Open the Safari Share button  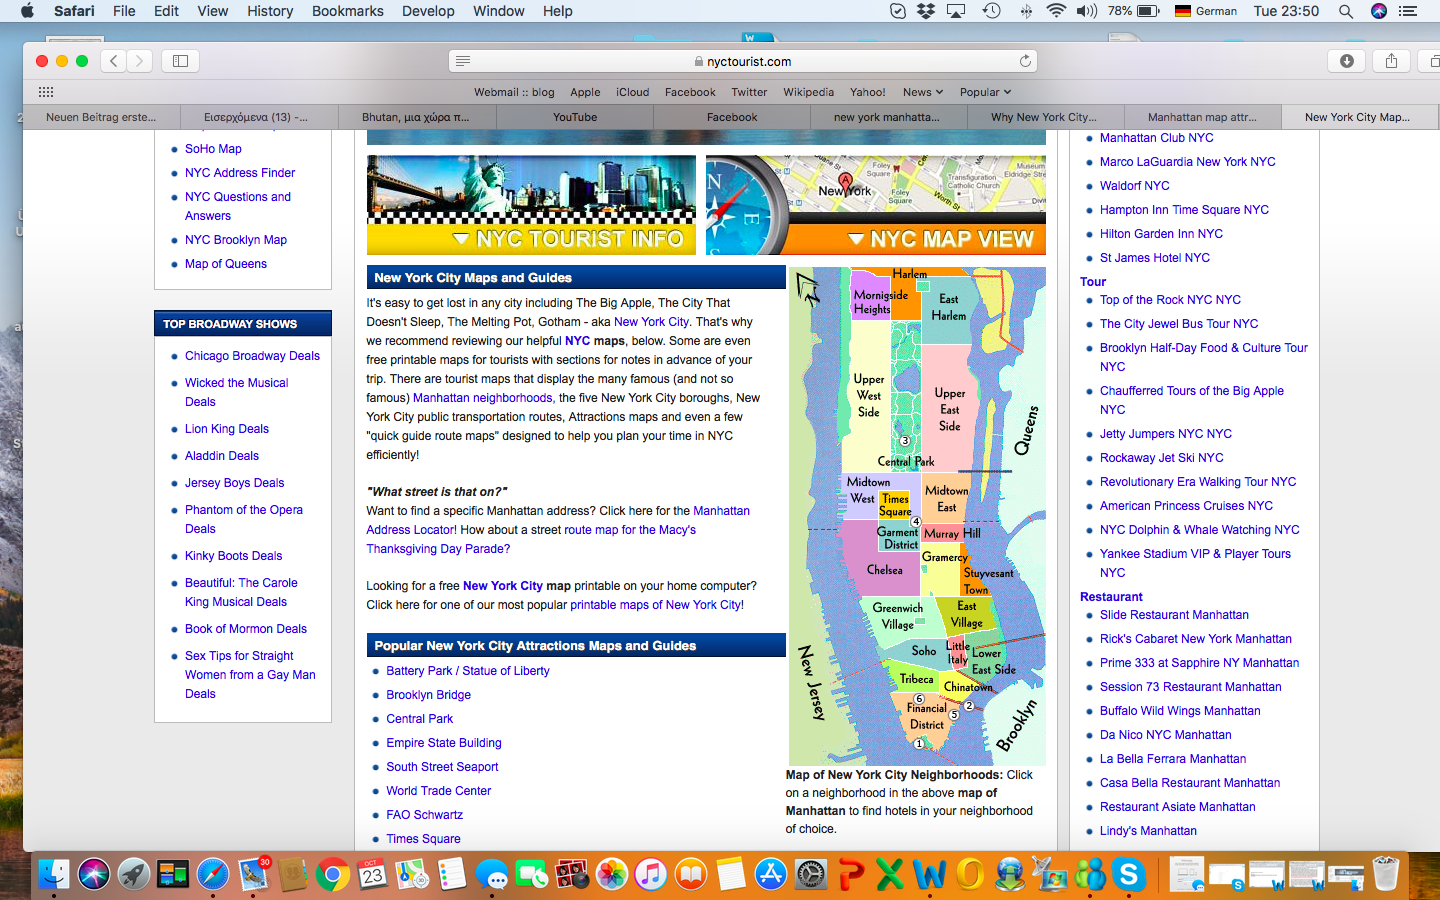[x=1391, y=61]
